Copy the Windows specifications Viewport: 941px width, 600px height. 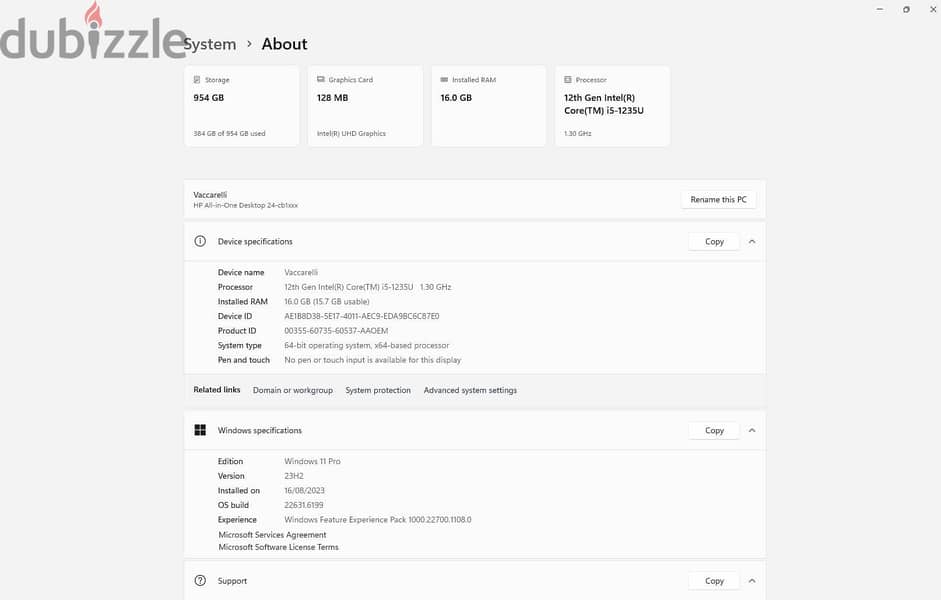pos(714,430)
